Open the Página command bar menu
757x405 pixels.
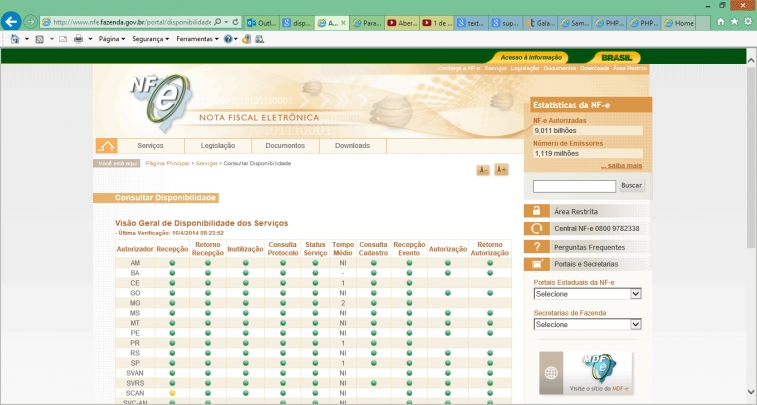(113, 39)
